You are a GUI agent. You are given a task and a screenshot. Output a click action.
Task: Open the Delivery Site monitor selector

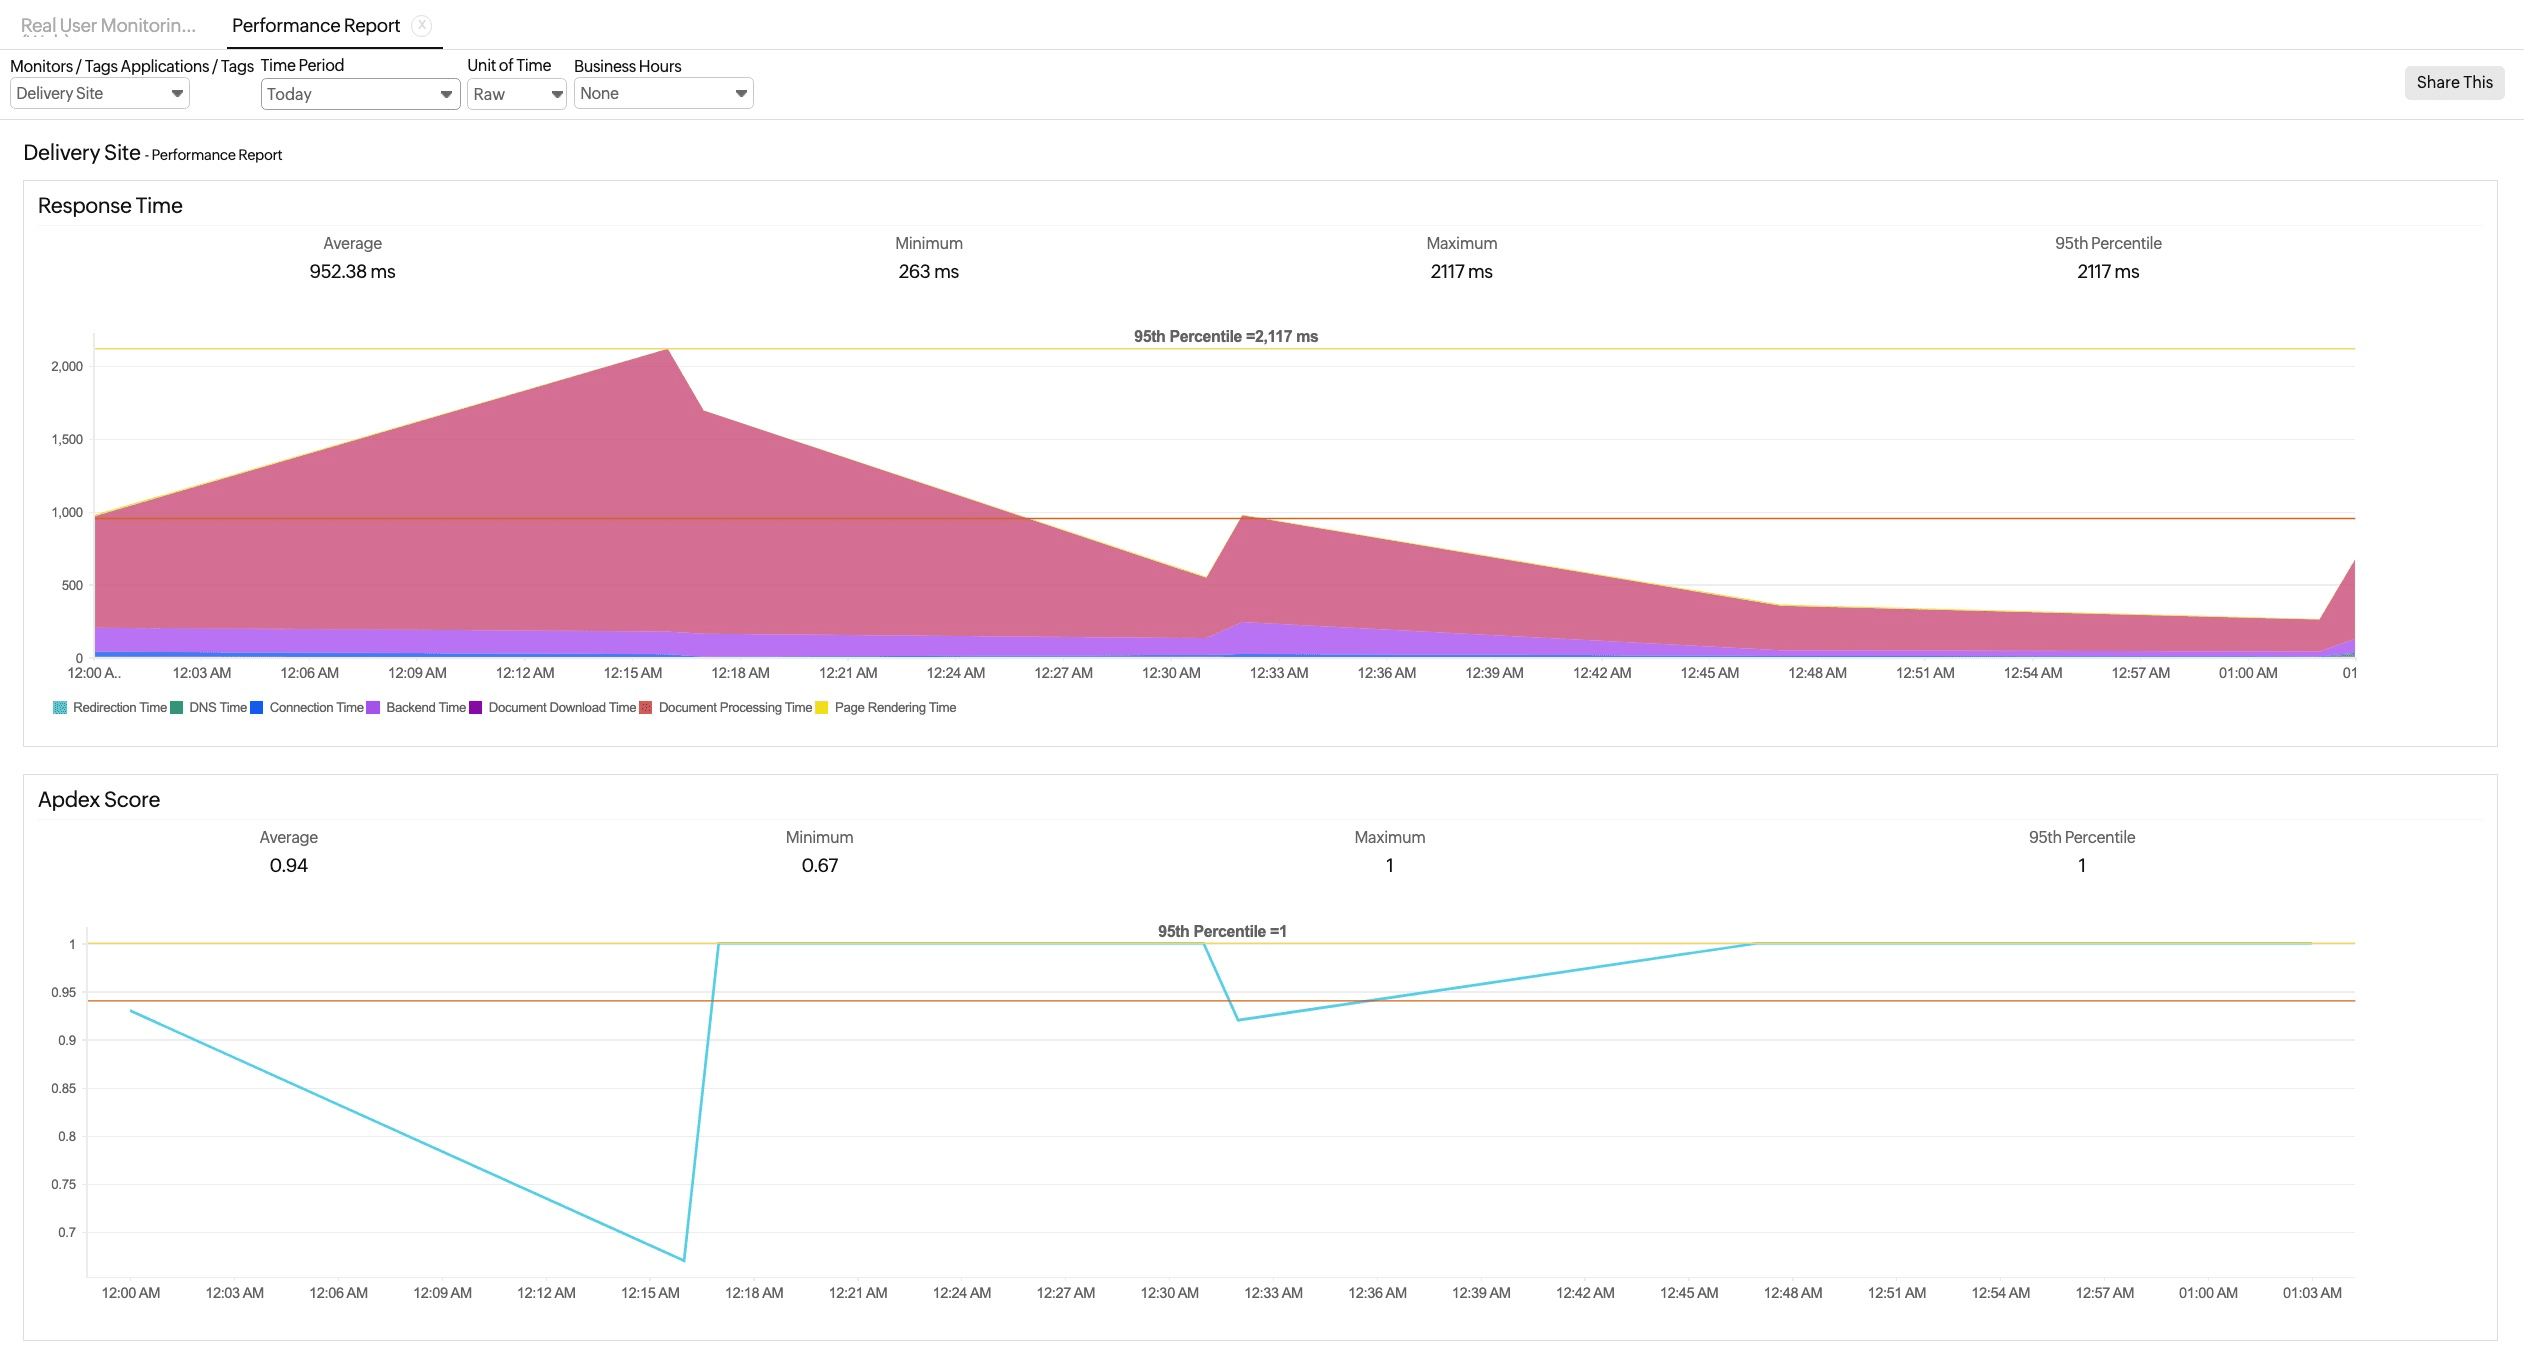point(98,92)
